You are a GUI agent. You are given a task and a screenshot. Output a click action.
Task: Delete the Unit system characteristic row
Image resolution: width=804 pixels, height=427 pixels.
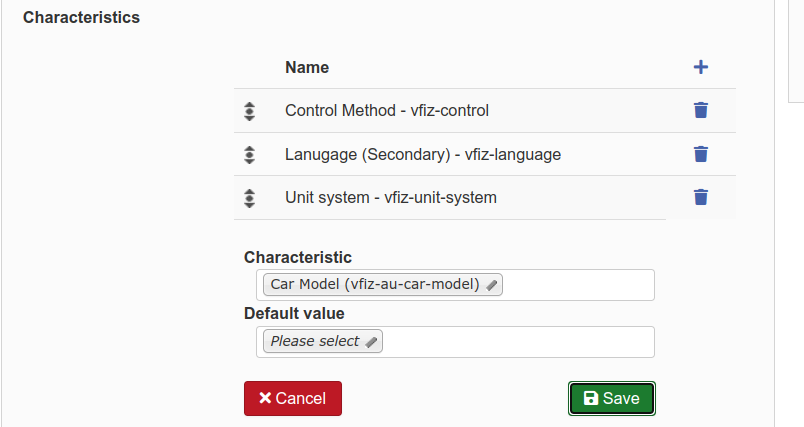pyautogui.click(x=701, y=197)
